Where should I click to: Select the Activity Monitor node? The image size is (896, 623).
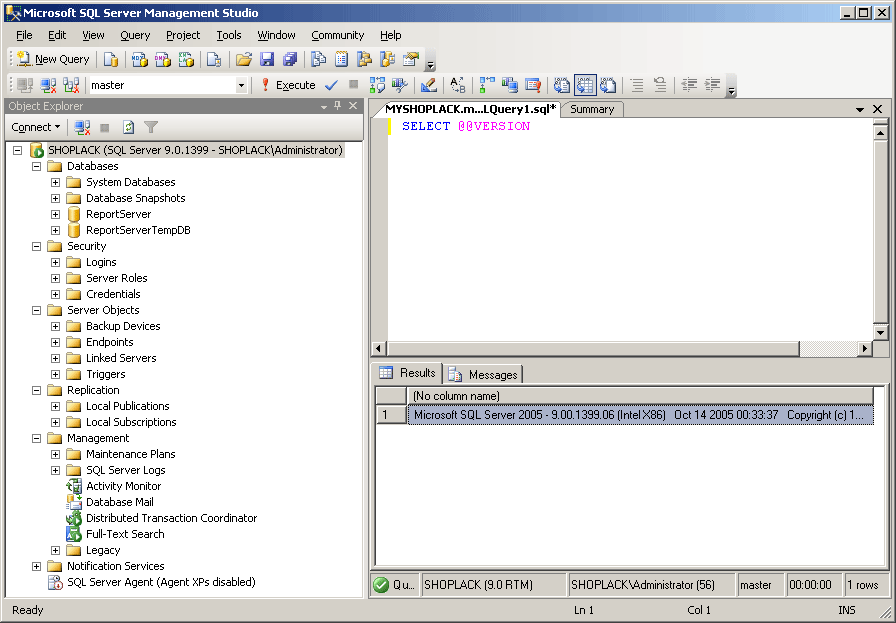123,486
